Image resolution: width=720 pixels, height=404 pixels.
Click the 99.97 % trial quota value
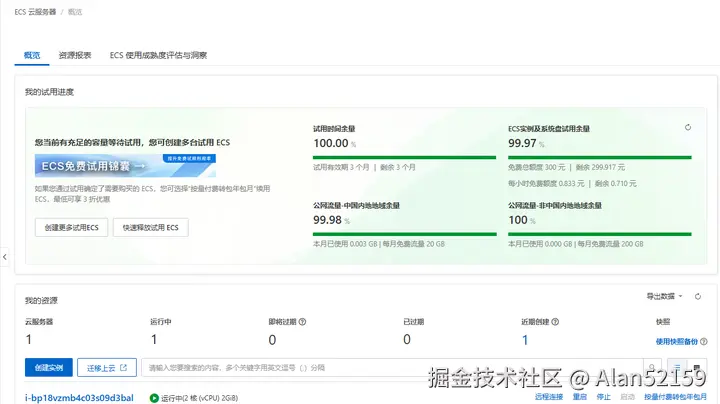coord(526,143)
